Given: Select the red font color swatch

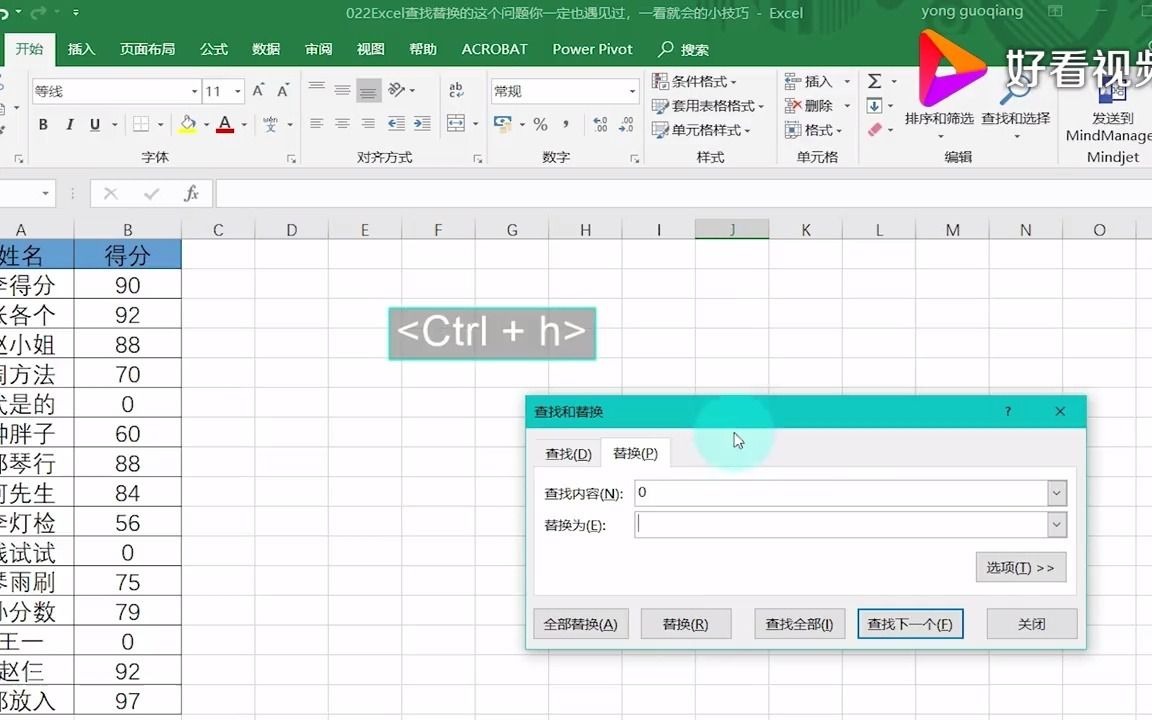Looking at the screenshot, I should click(x=224, y=124).
